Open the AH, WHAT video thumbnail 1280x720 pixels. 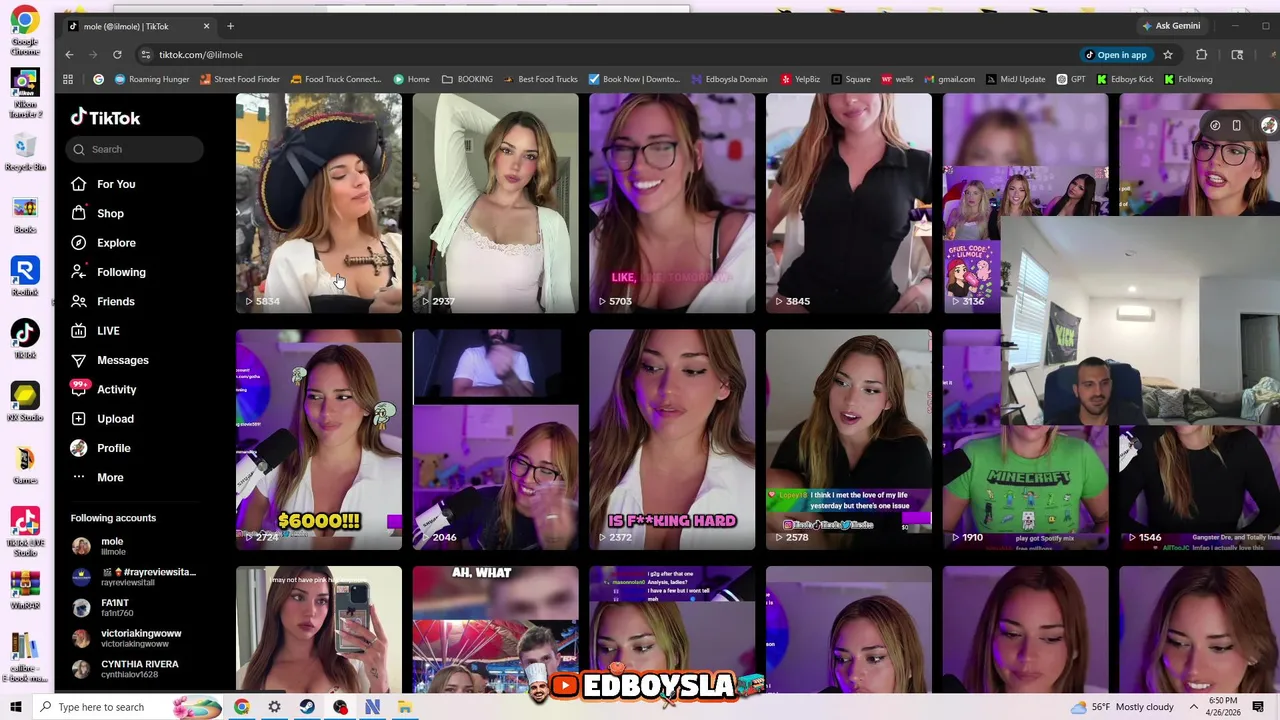495,628
